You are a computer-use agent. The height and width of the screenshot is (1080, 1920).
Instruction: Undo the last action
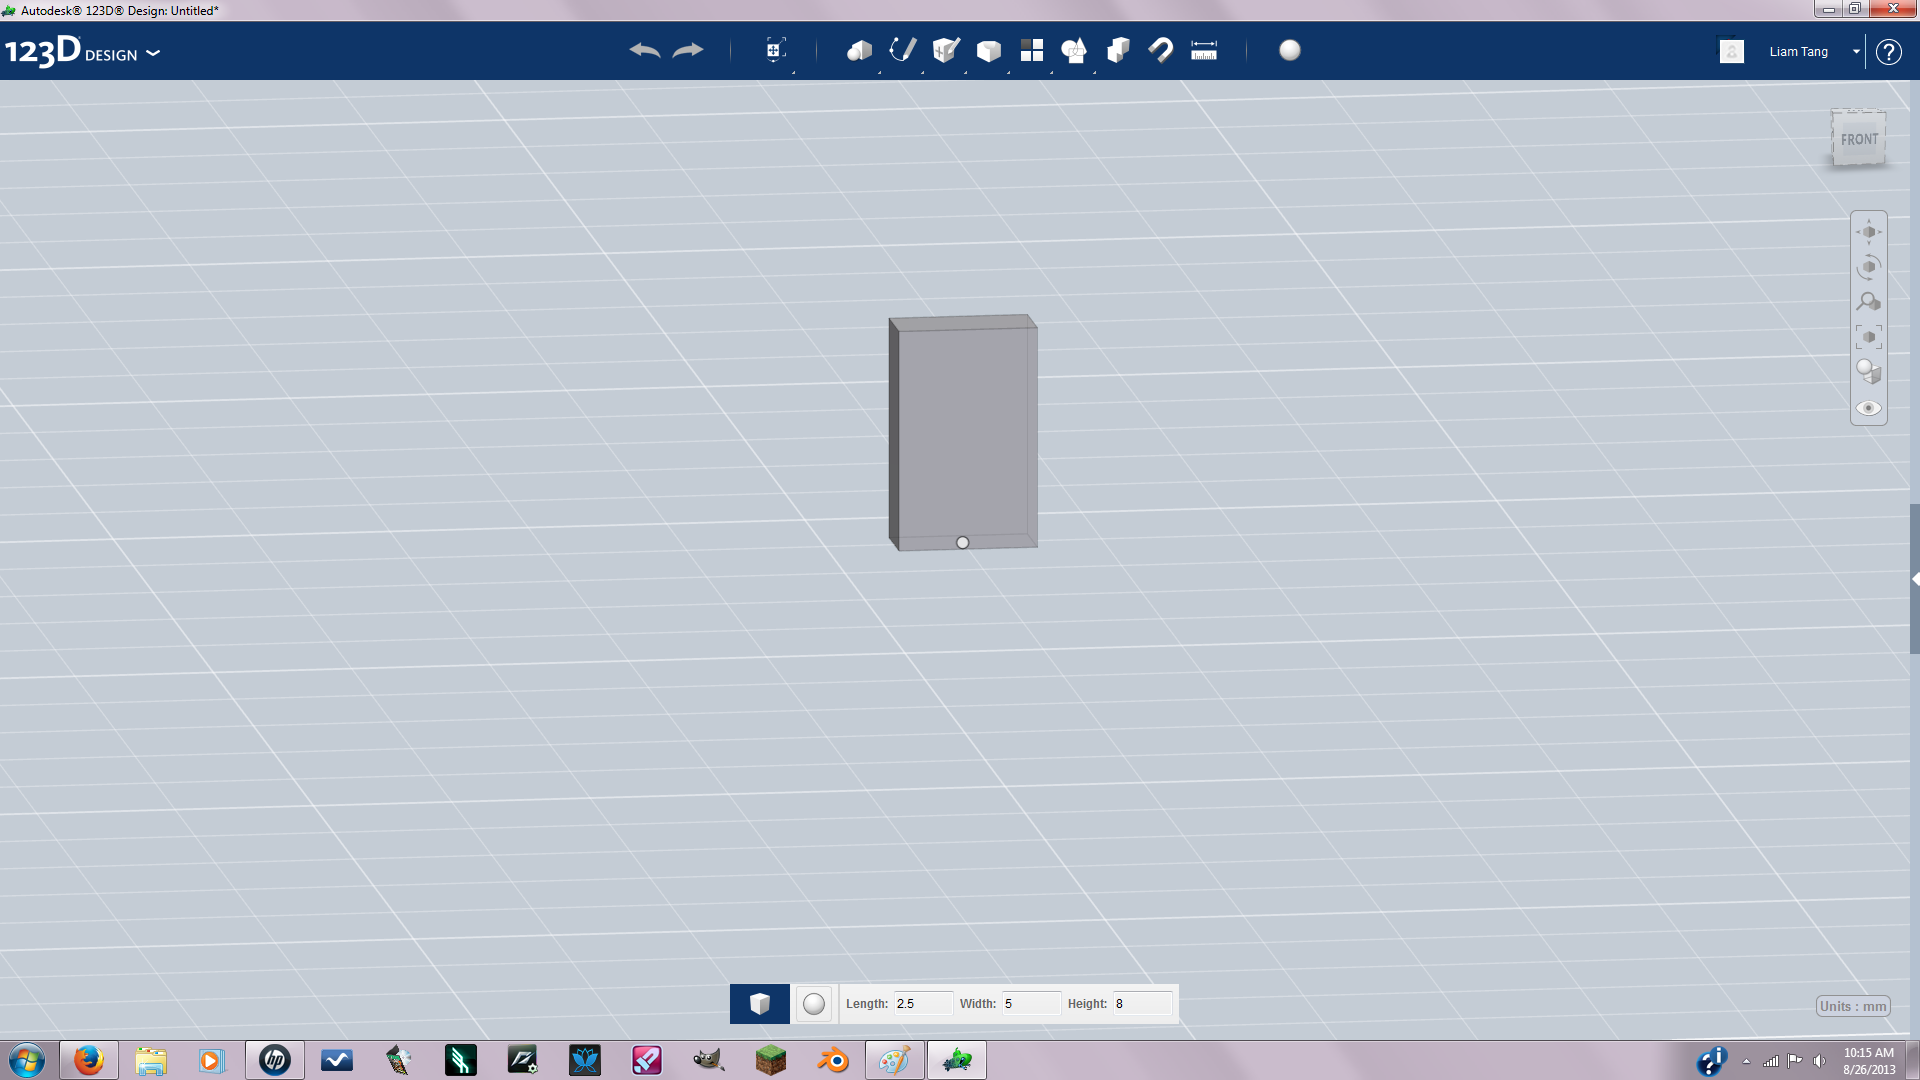click(x=645, y=50)
